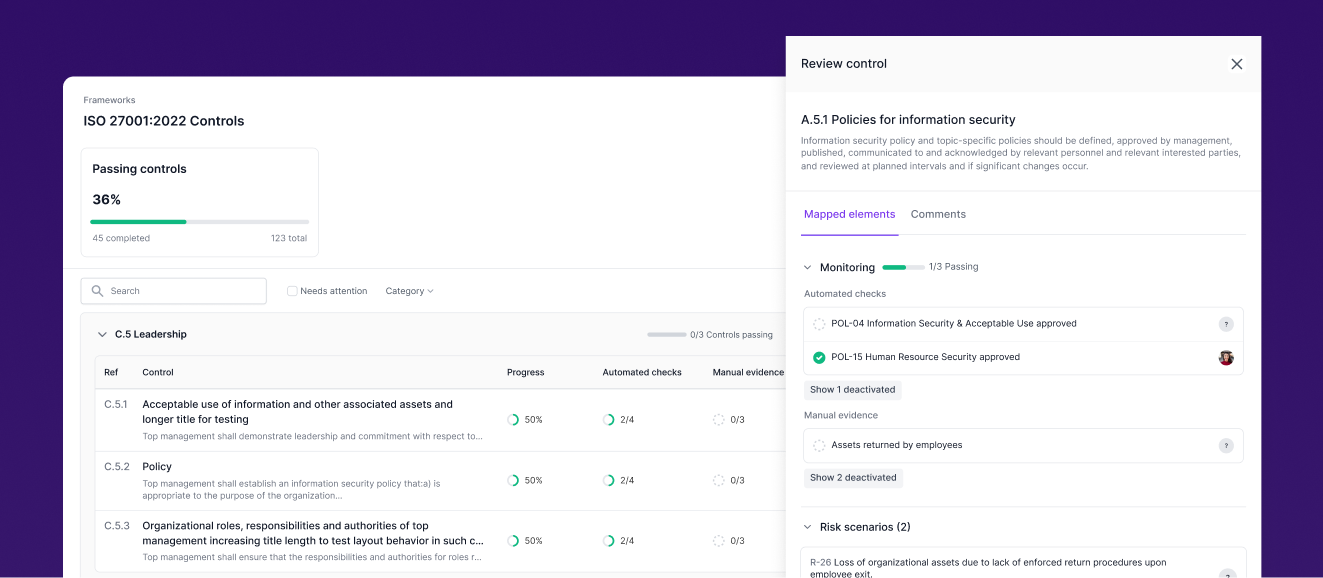
Task: Click the dashed status circle for POL-04
Action: point(819,324)
